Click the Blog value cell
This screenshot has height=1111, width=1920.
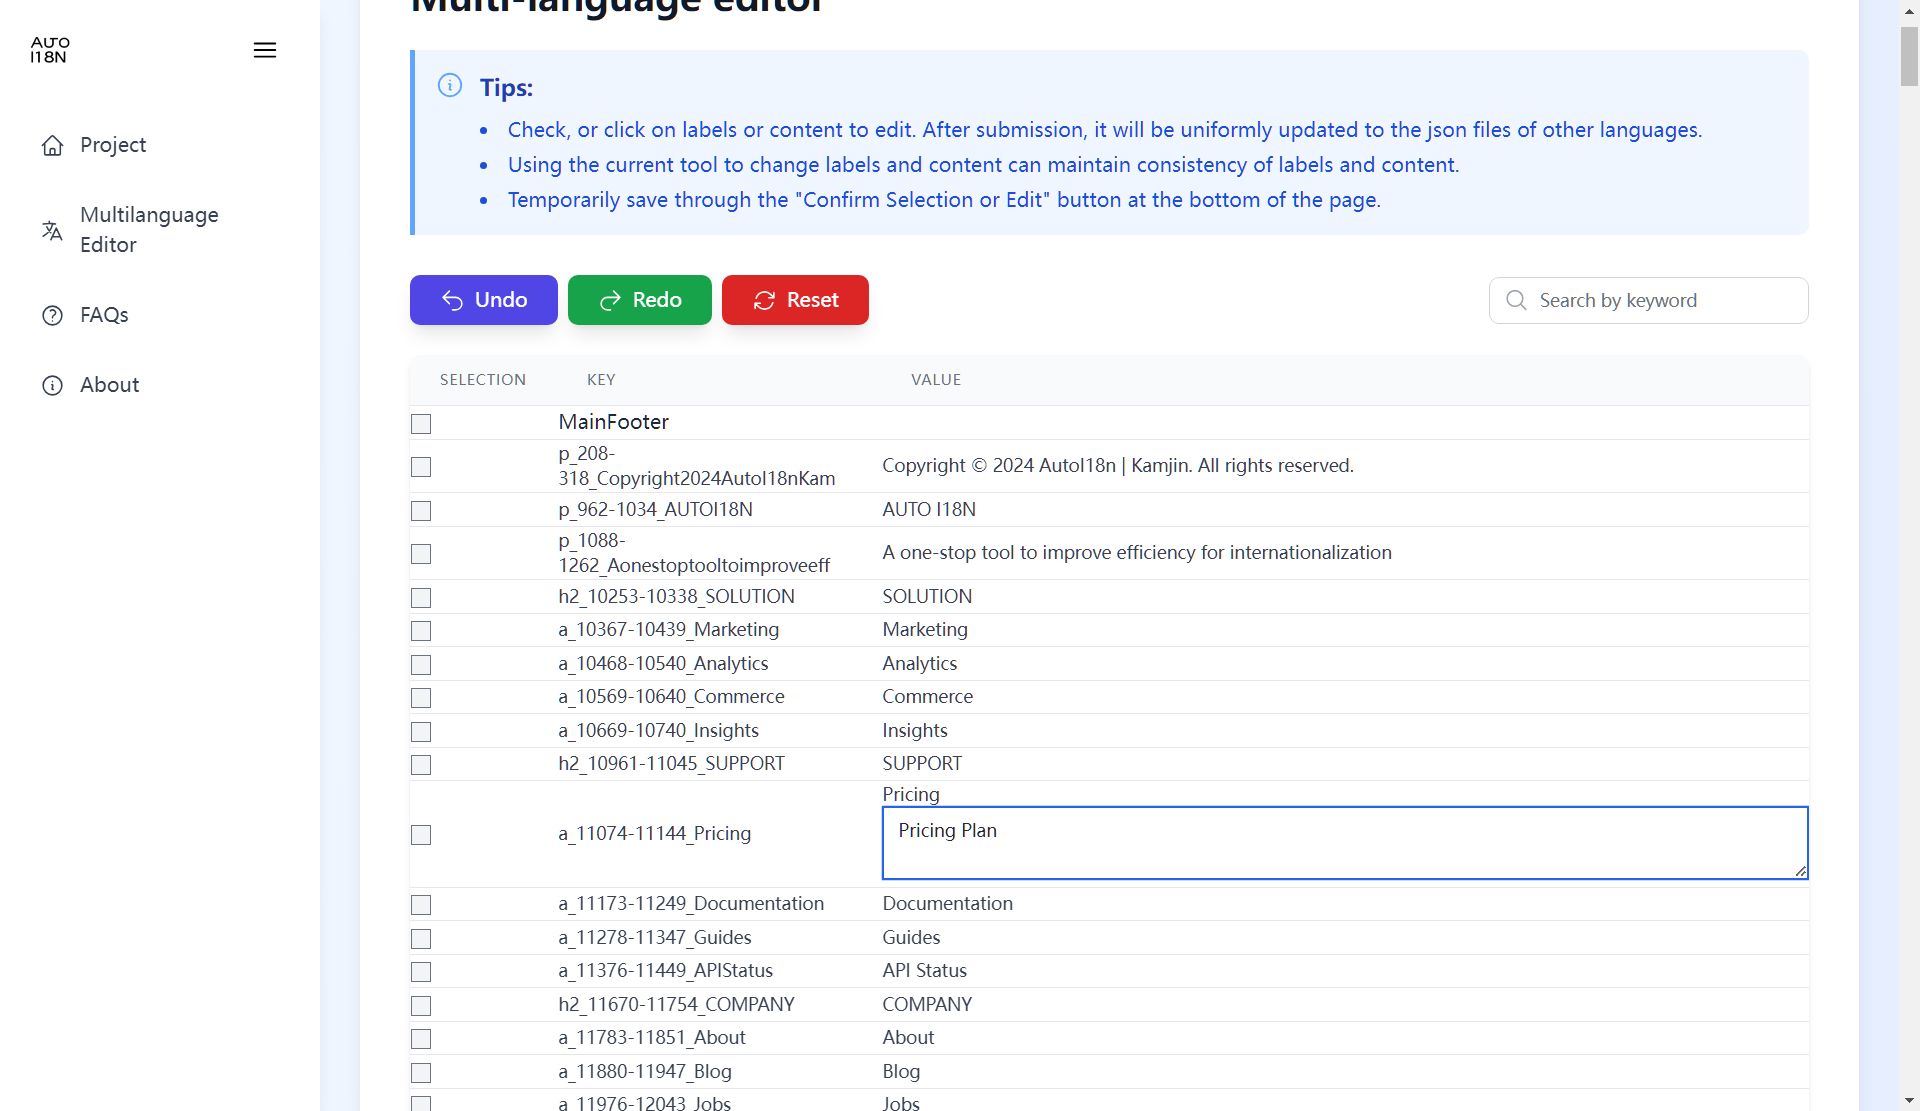[x=901, y=1071]
